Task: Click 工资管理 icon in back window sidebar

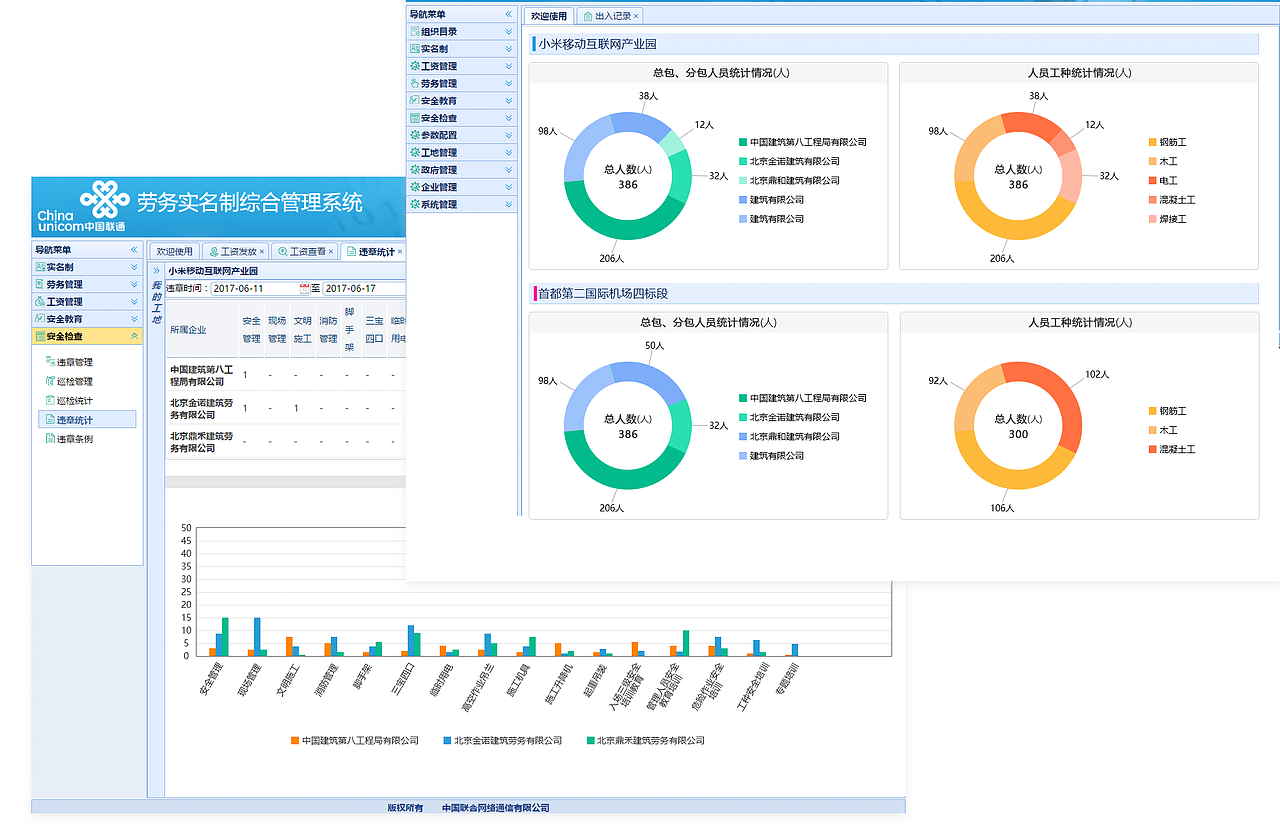Action: tap(40, 301)
